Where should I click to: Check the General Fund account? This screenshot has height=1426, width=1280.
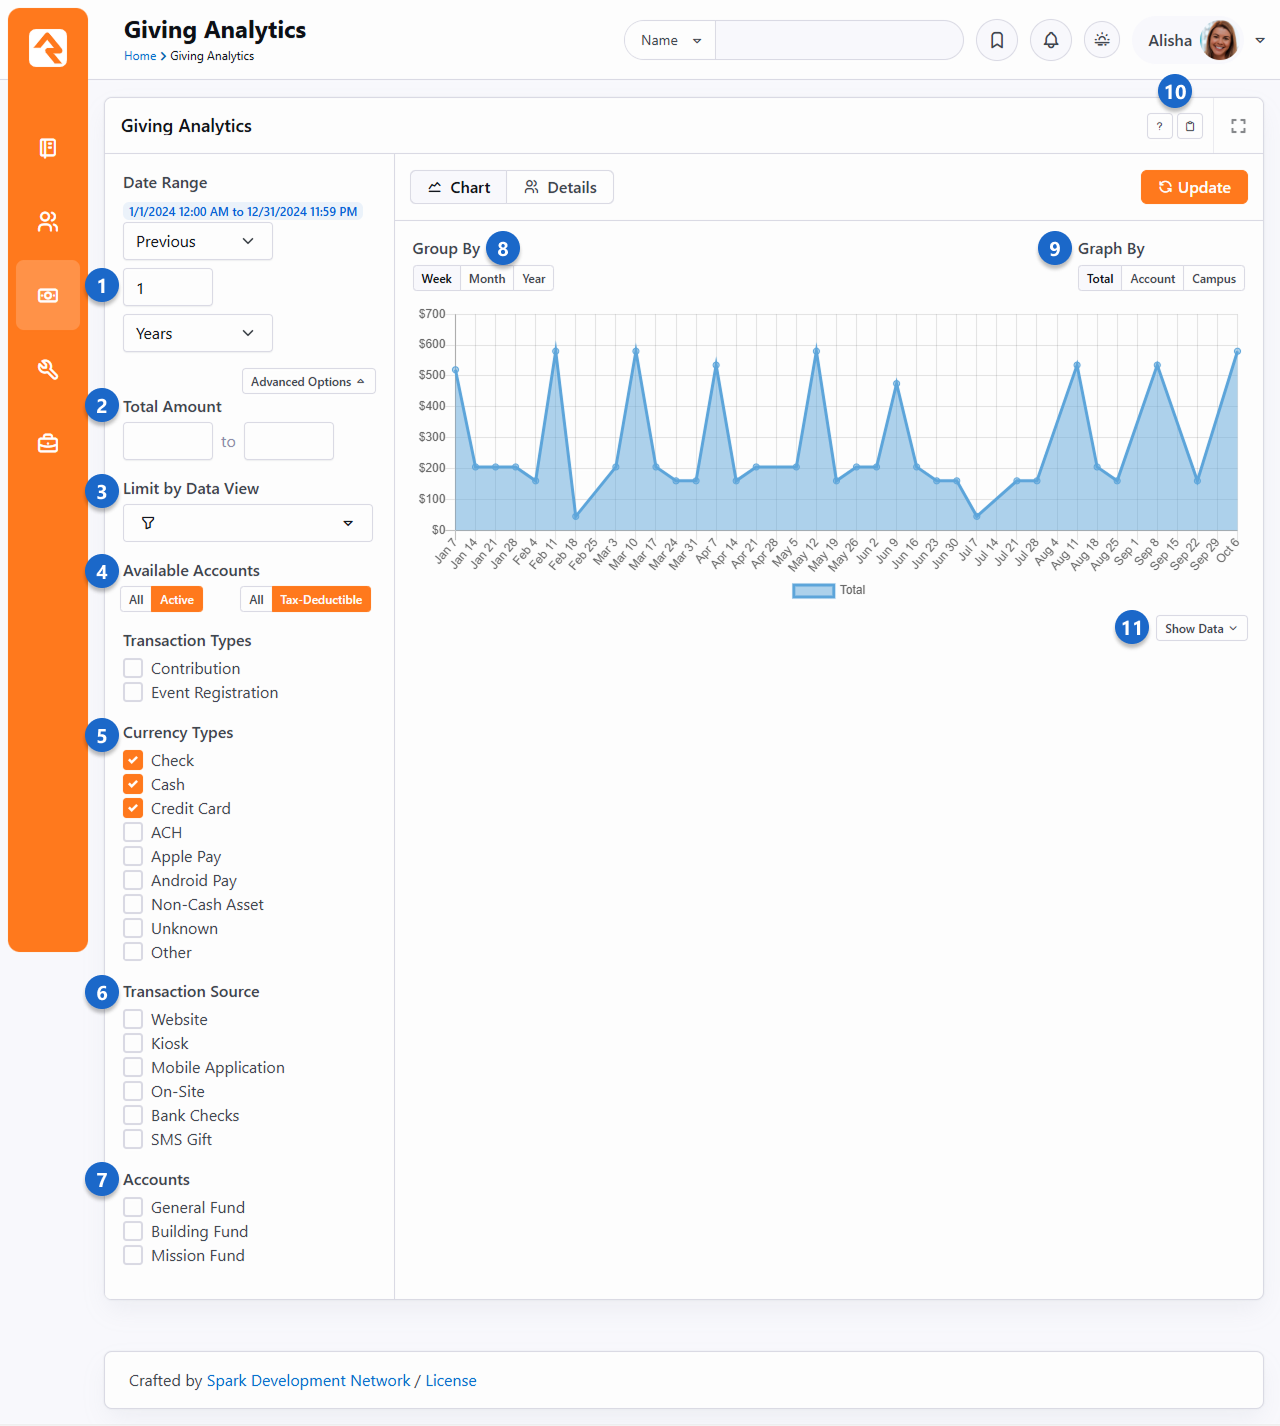(133, 1207)
